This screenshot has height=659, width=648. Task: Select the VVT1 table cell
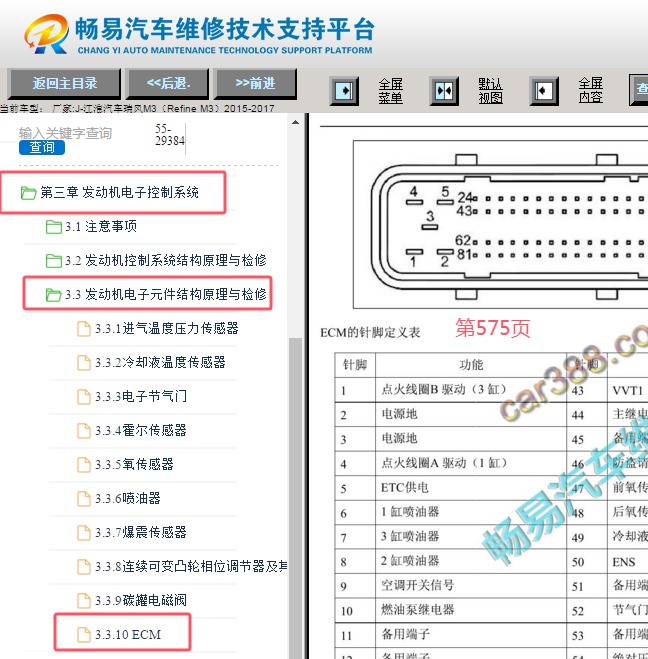click(628, 390)
